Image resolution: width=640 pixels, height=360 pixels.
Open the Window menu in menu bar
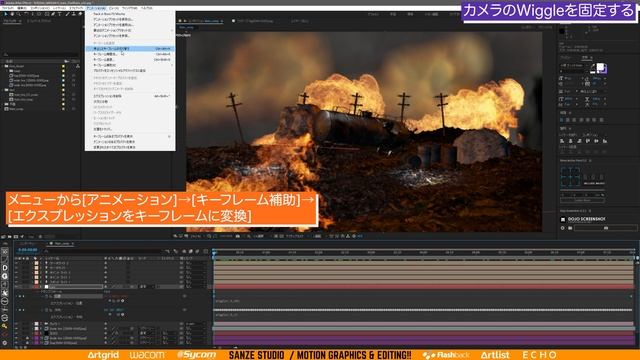[130, 8]
